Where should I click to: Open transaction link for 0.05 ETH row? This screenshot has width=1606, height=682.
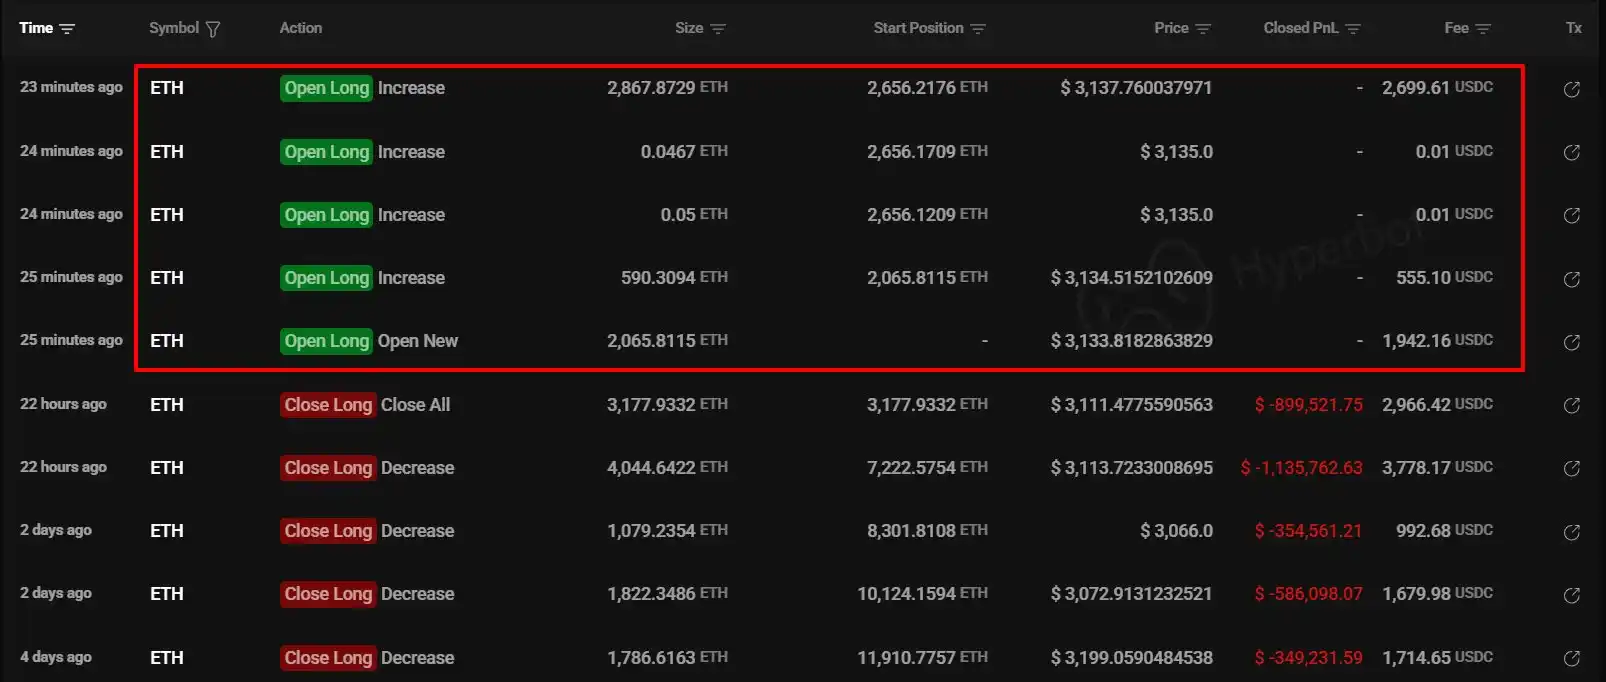(x=1571, y=215)
